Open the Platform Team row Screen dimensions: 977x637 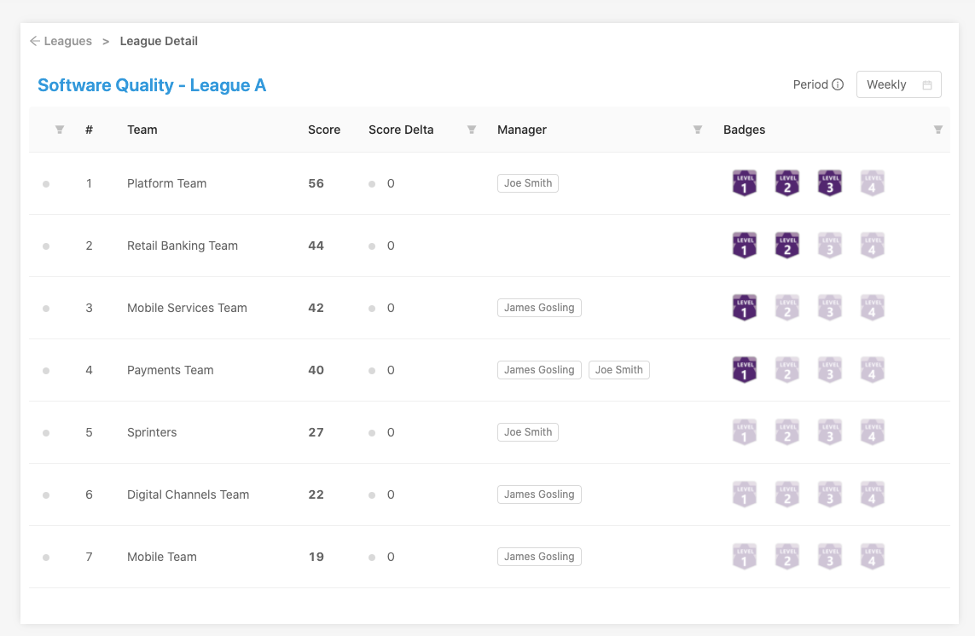167,184
